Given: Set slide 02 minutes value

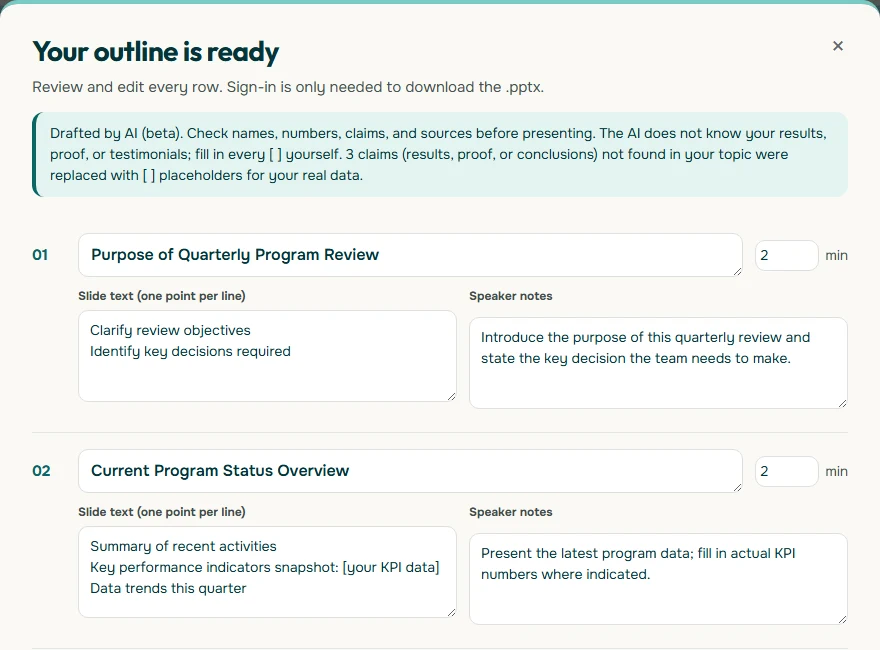Looking at the screenshot, I should coord(786,472).
